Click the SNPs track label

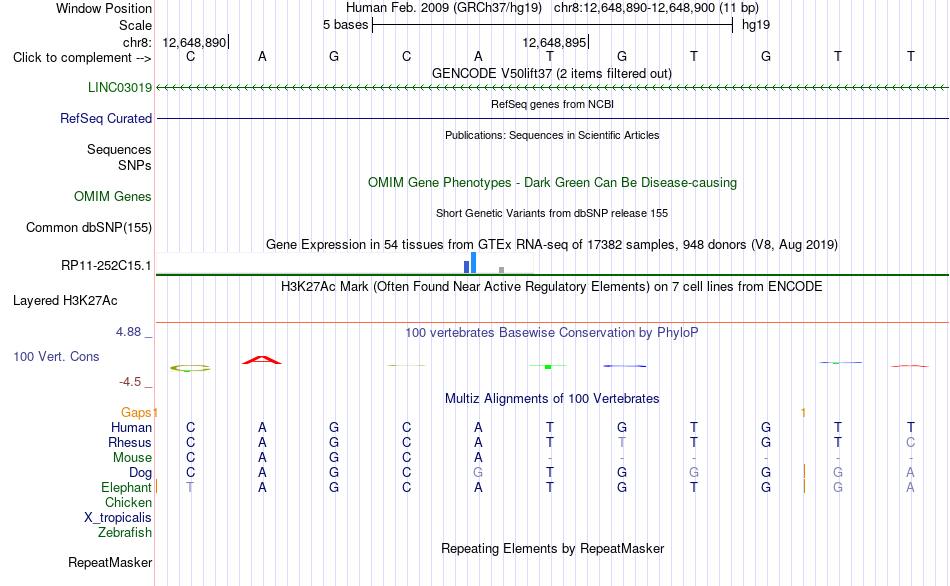pos(135,165)
